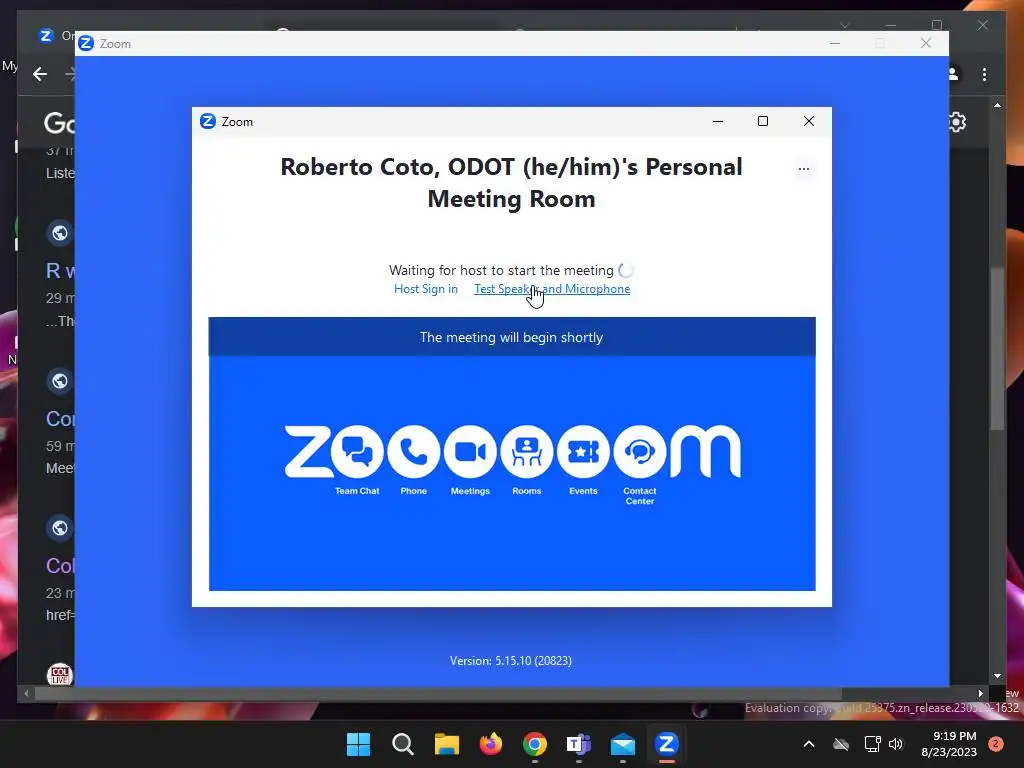Open the three-dot options menu in Zoom
Screen dimensions: 1024x768
point(804,169)
